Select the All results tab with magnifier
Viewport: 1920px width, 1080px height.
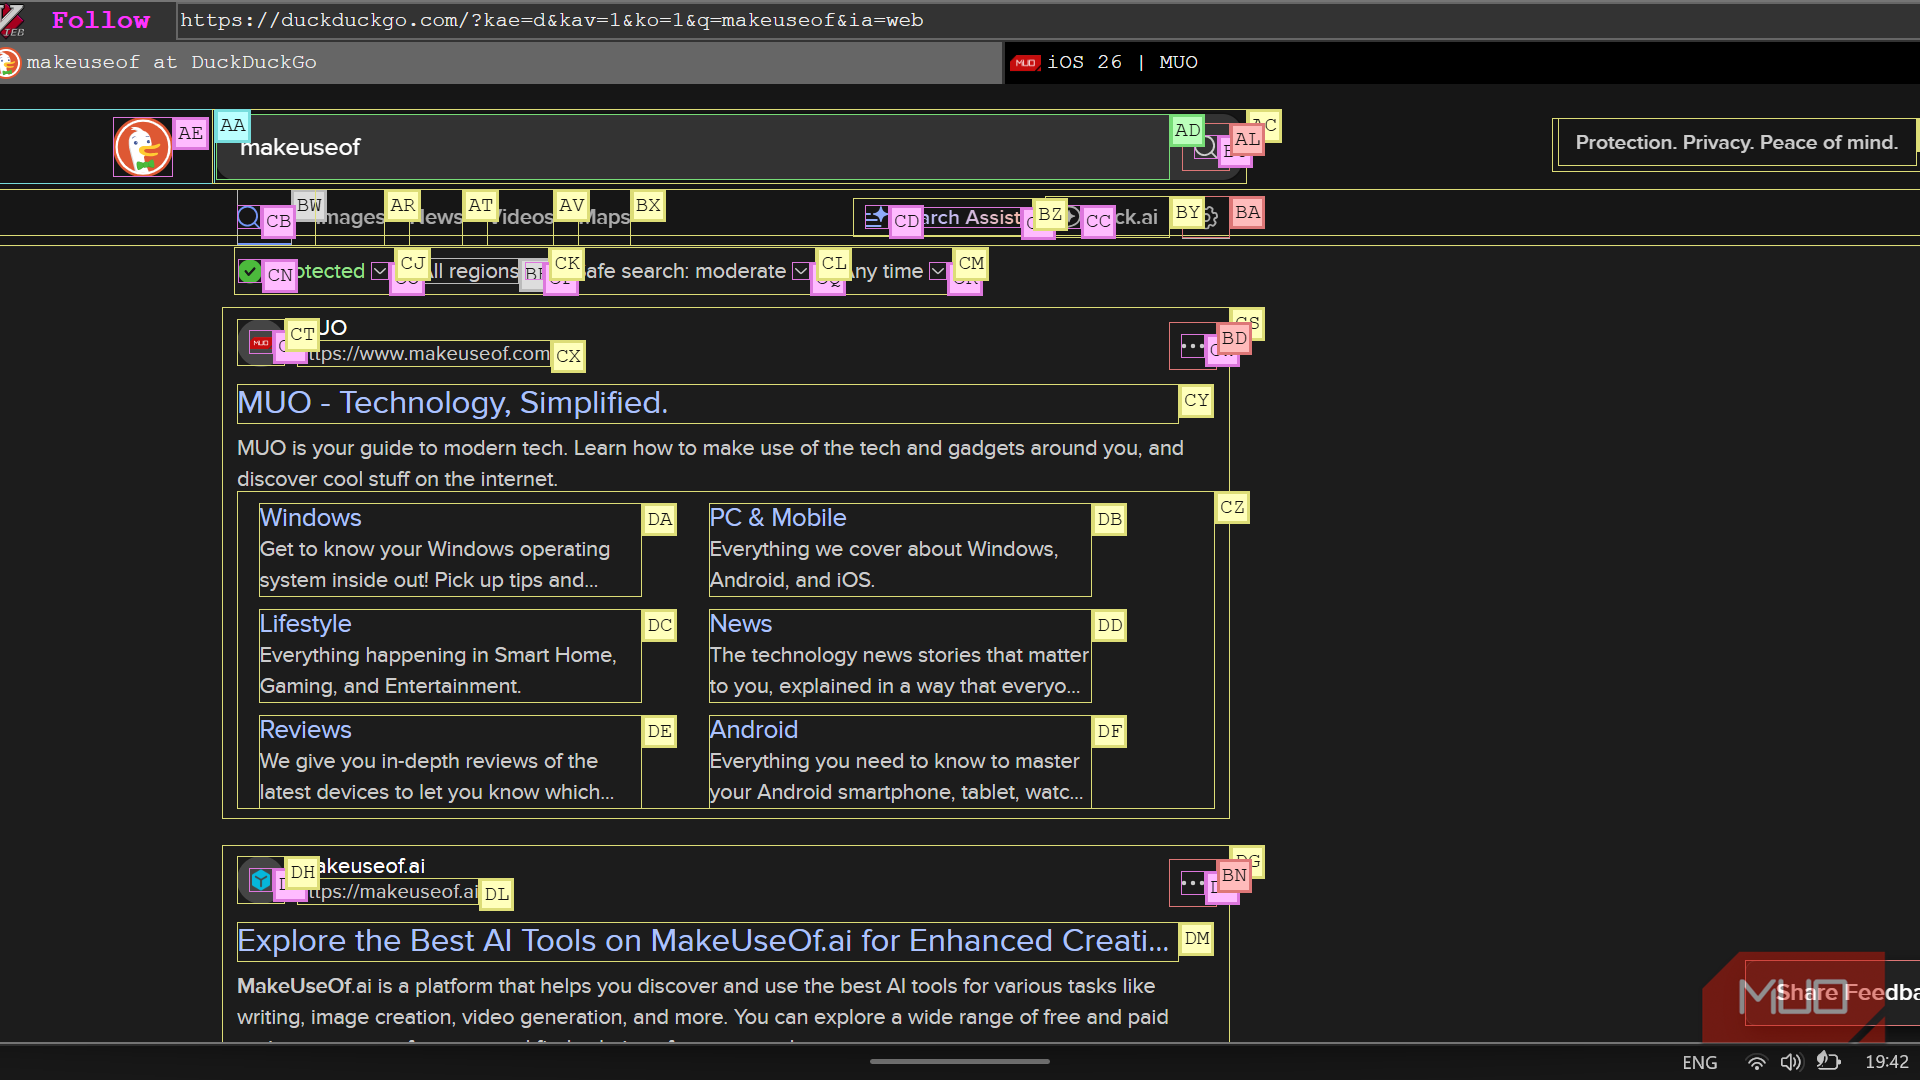pyautogui.click(x=264, y=217)
